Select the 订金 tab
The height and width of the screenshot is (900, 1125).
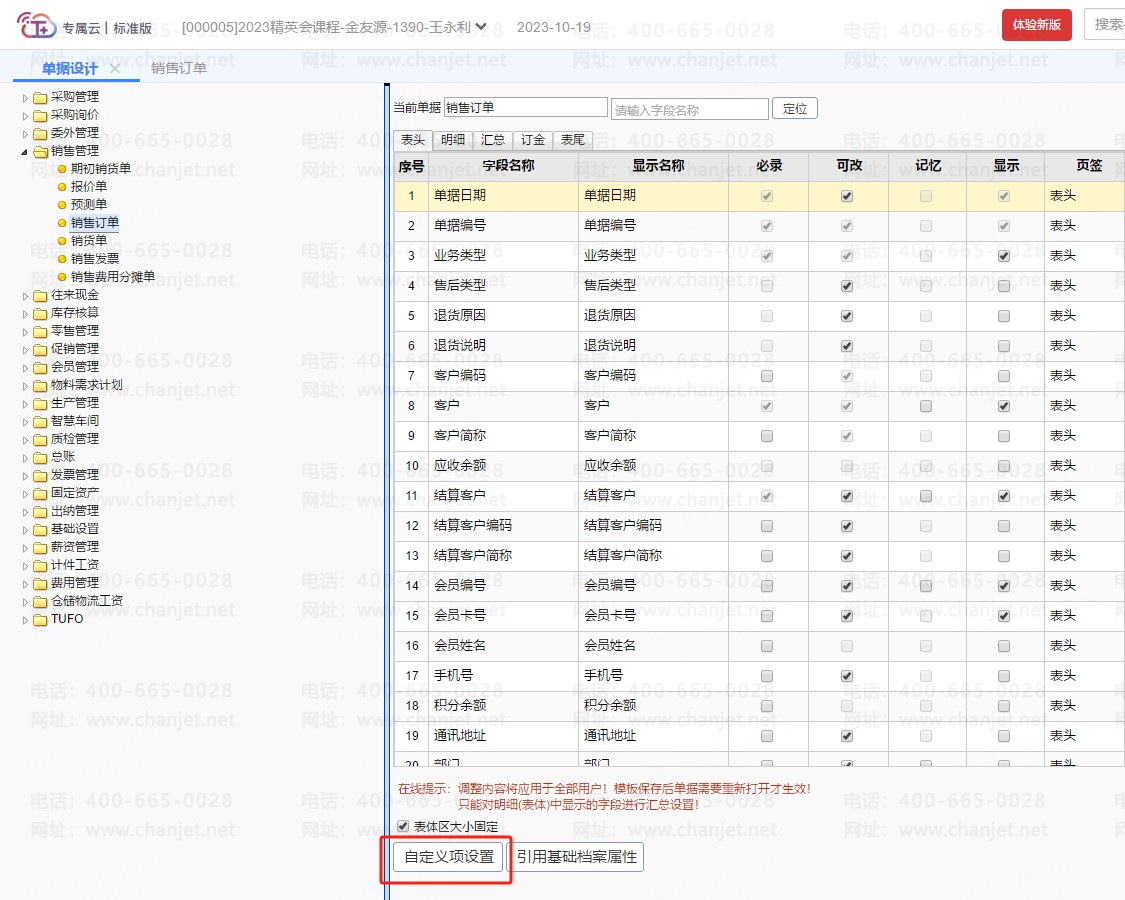[x=533, y=139]
